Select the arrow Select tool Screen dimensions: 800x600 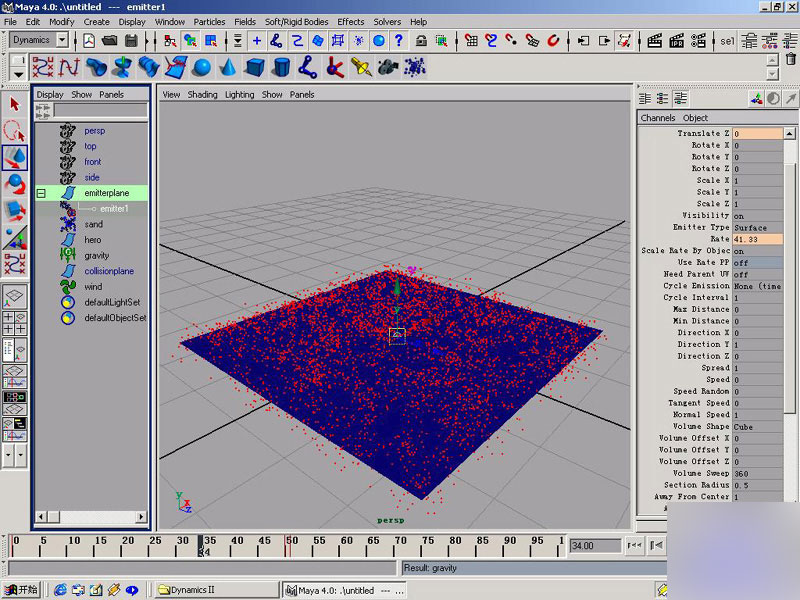point(15,104)
